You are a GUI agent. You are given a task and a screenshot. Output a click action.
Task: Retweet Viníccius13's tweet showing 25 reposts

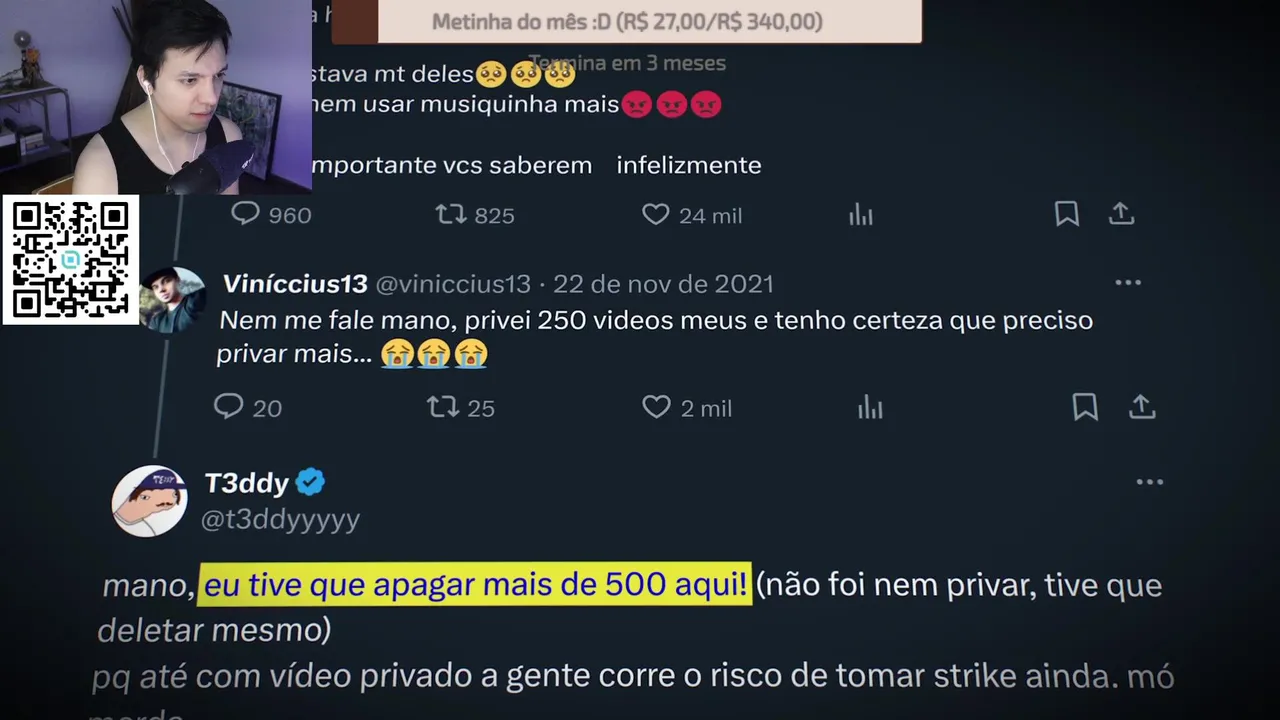pyautogui.click(x=461, y=407)
